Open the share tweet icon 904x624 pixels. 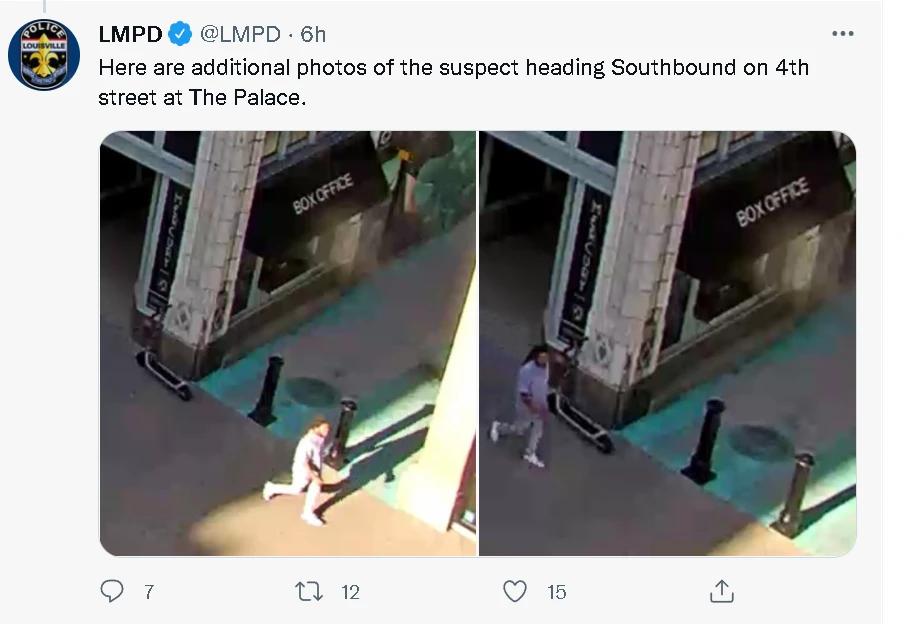(721, 591)
